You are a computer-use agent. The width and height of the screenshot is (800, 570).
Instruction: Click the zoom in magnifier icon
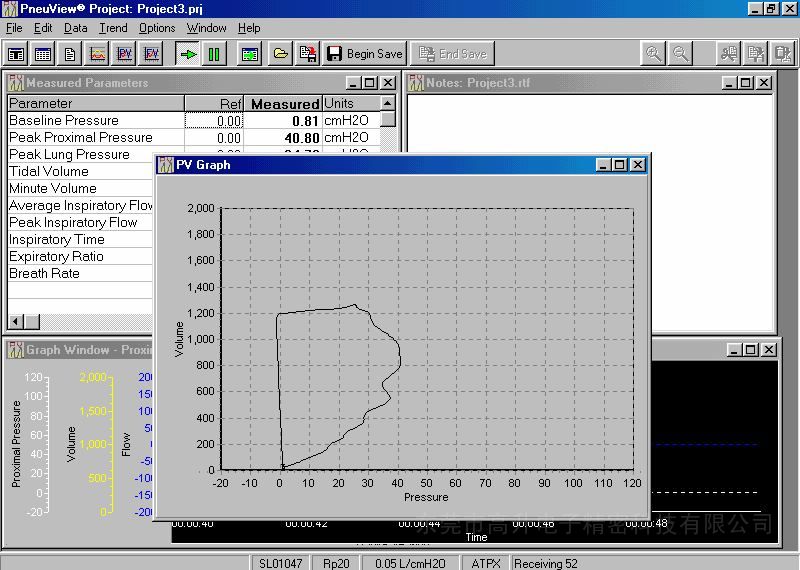(x=654, y=54)
